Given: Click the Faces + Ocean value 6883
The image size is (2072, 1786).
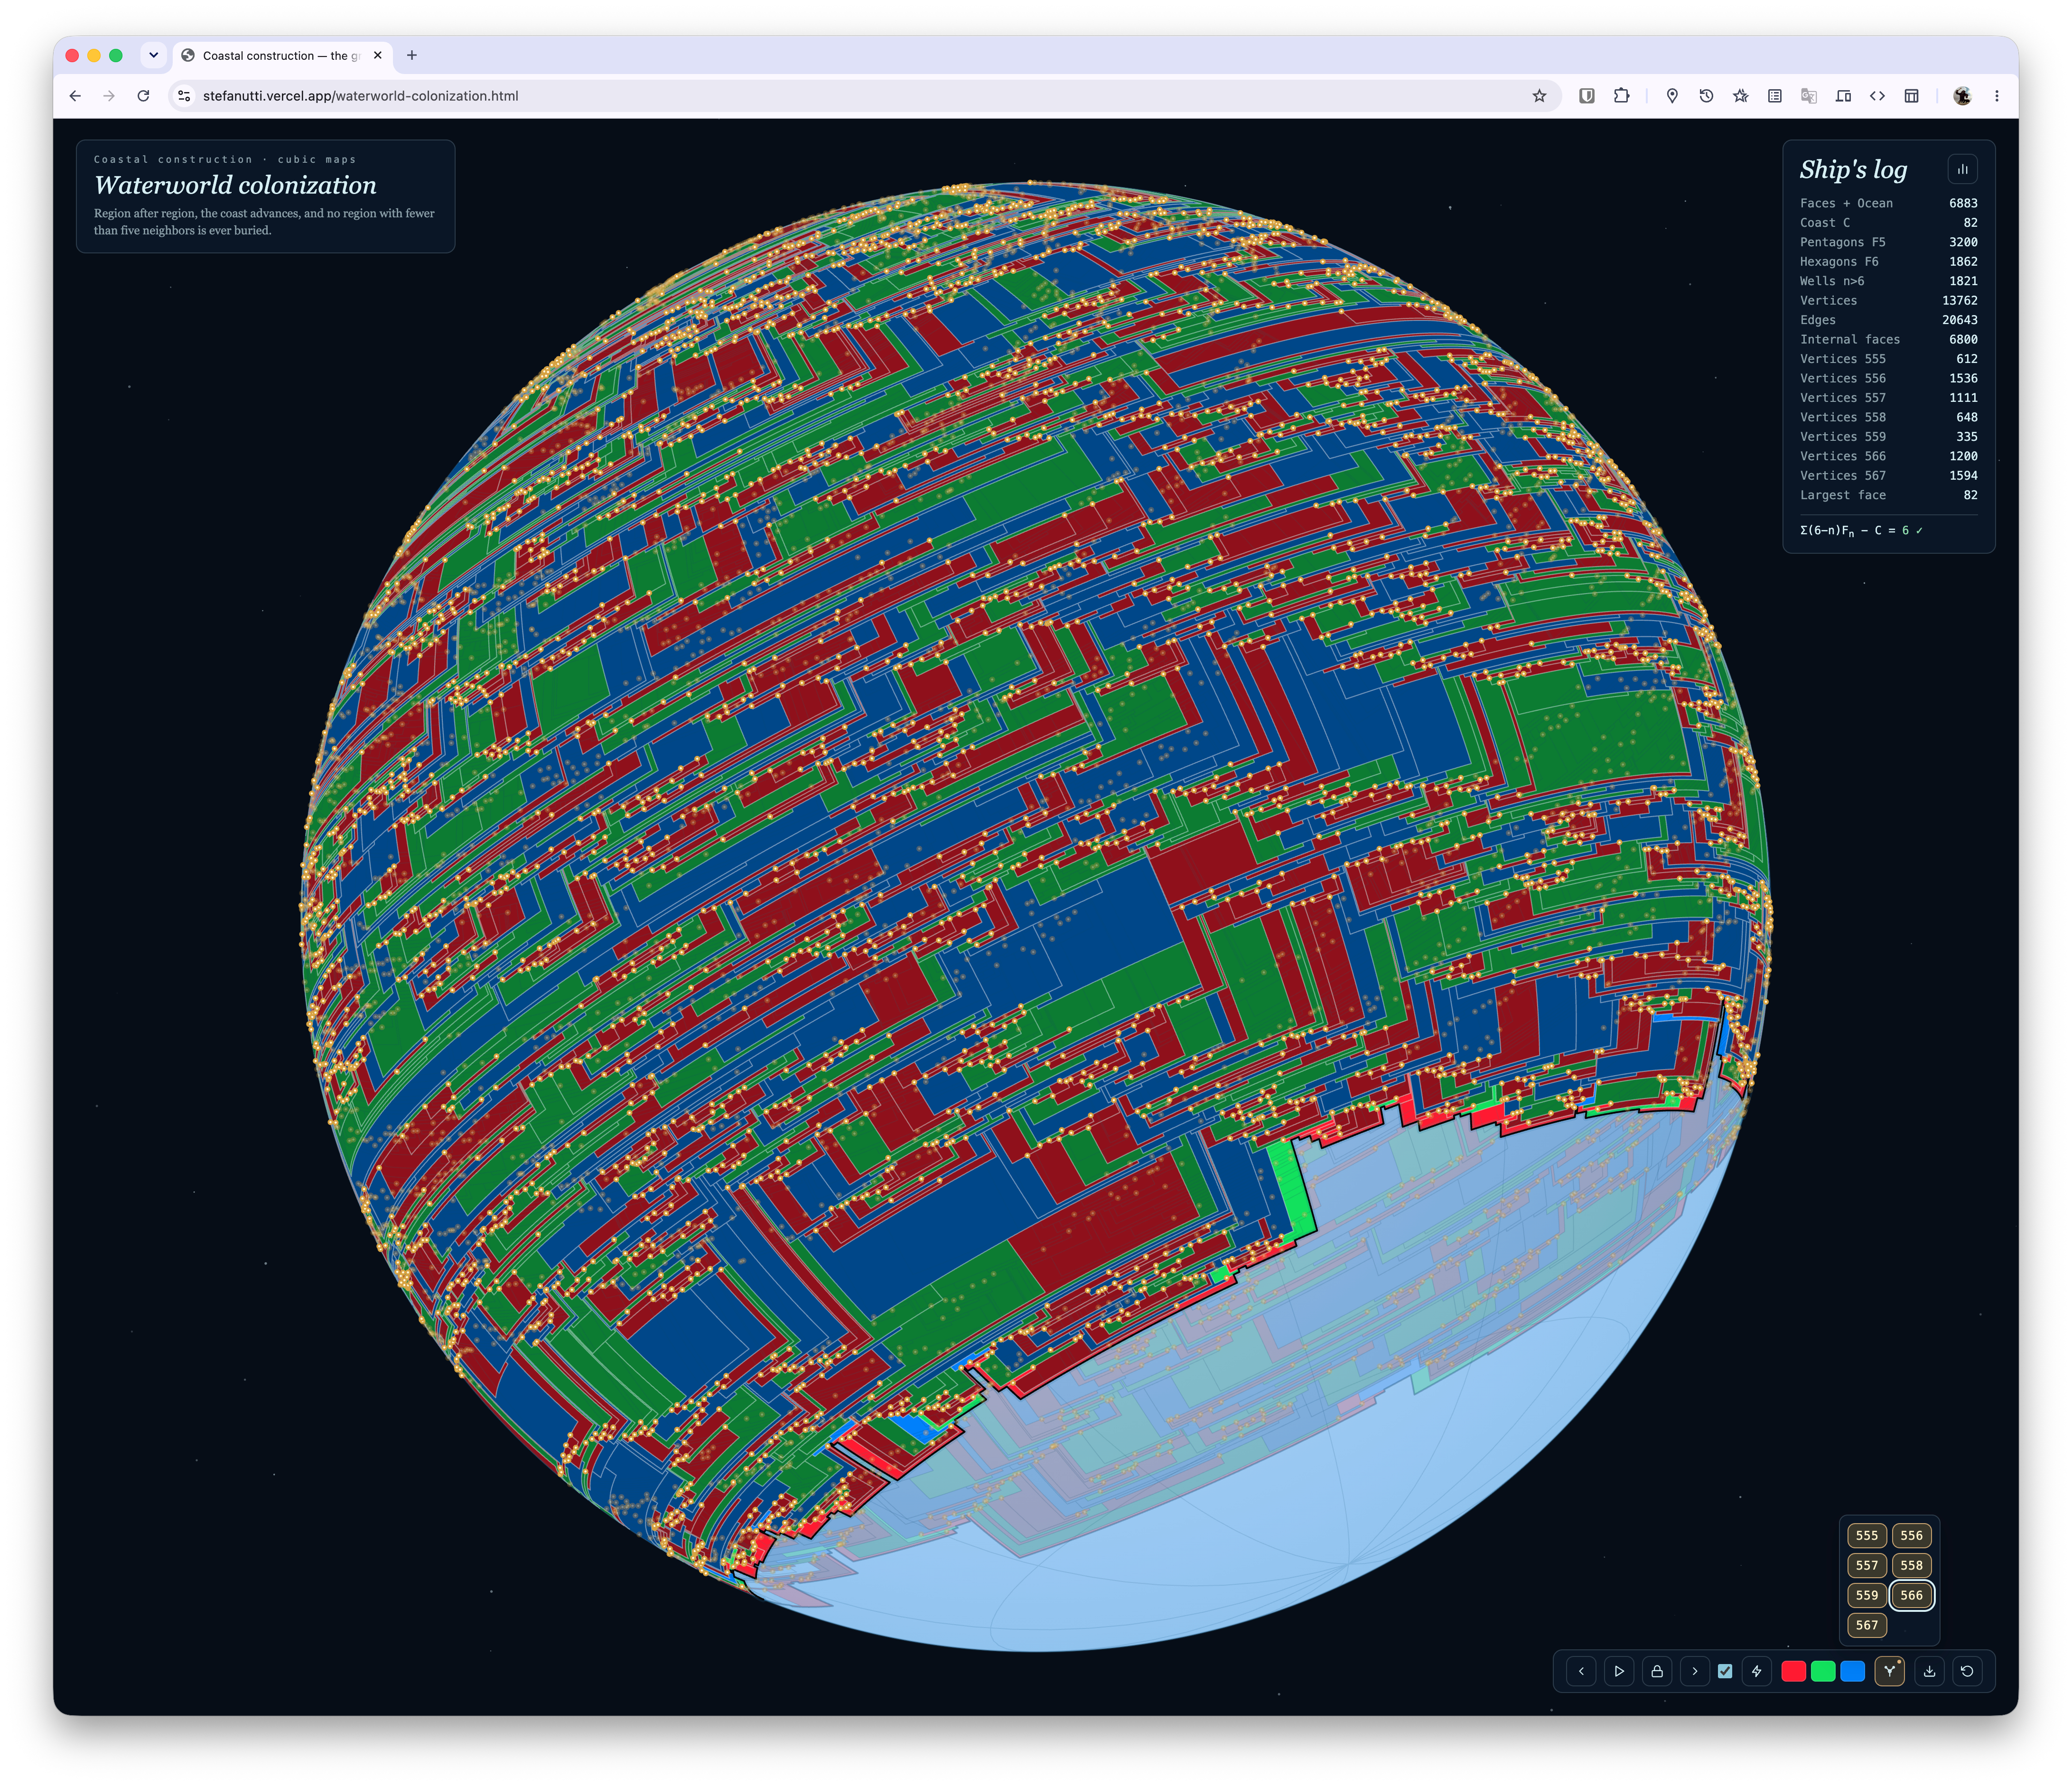Looking at the screenshot, I should pyautogui.click(x=1963, y=203).
